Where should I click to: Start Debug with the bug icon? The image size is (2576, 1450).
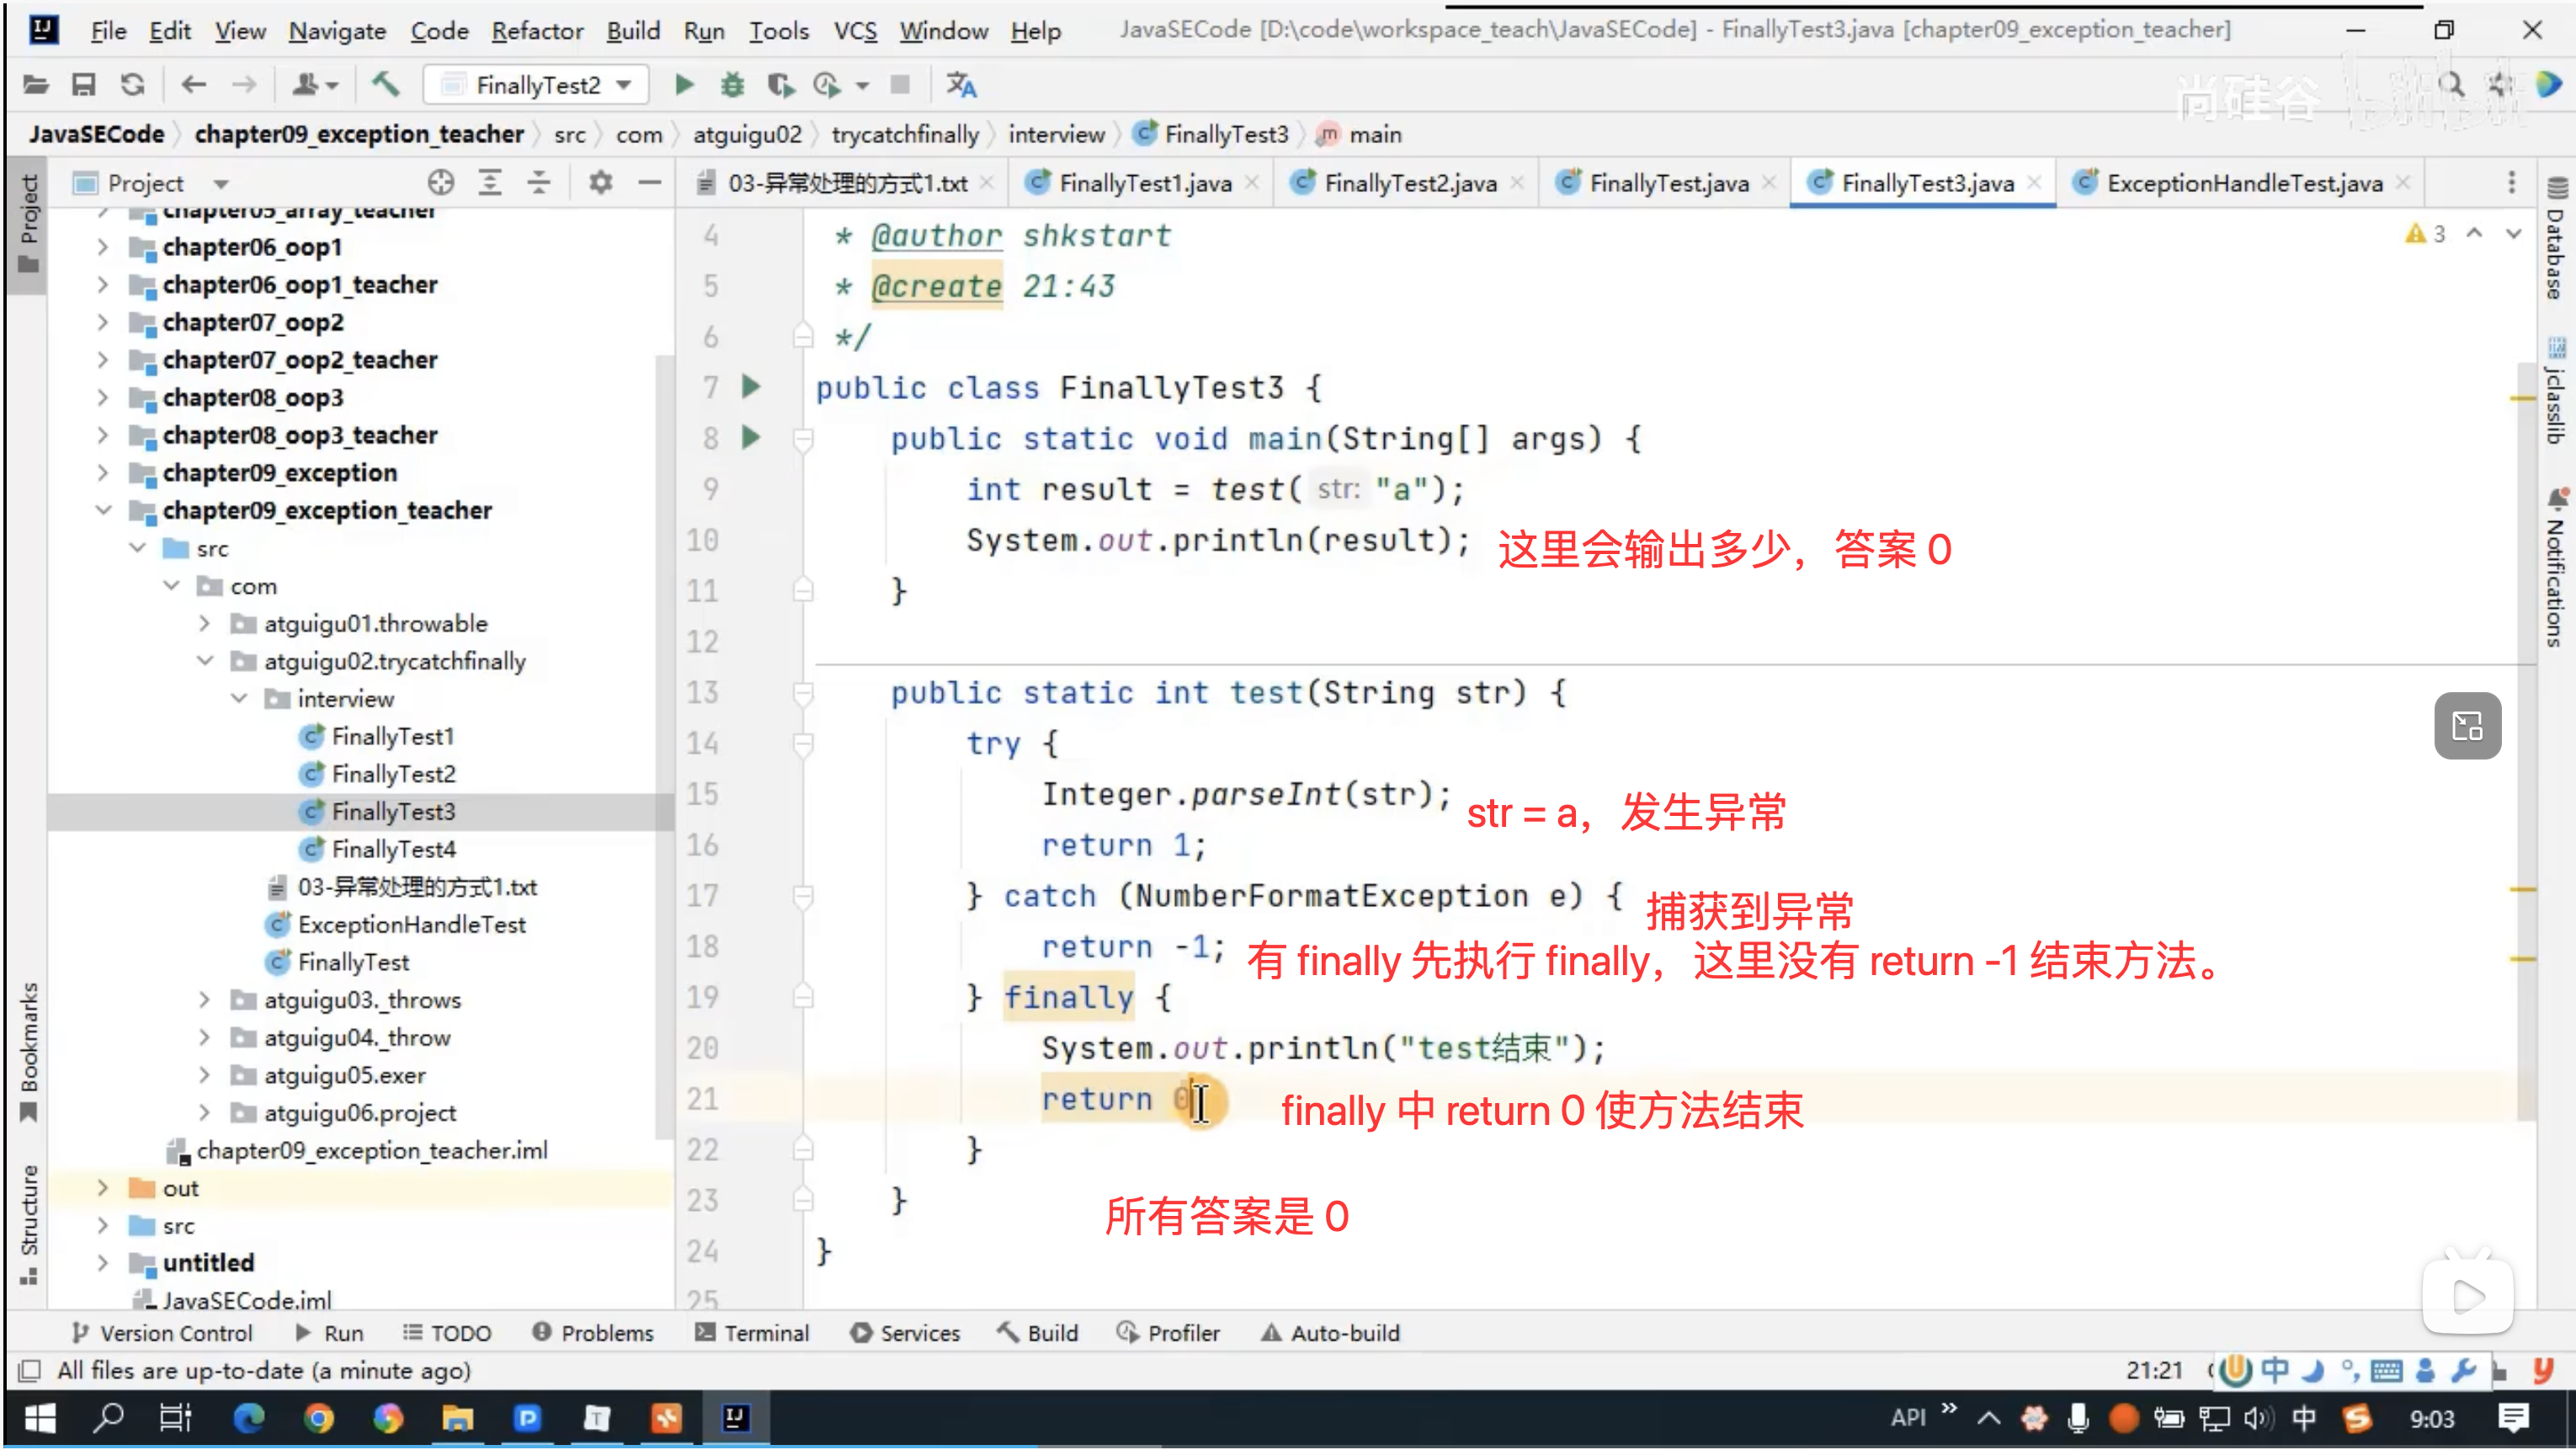(x=732, y=85)
